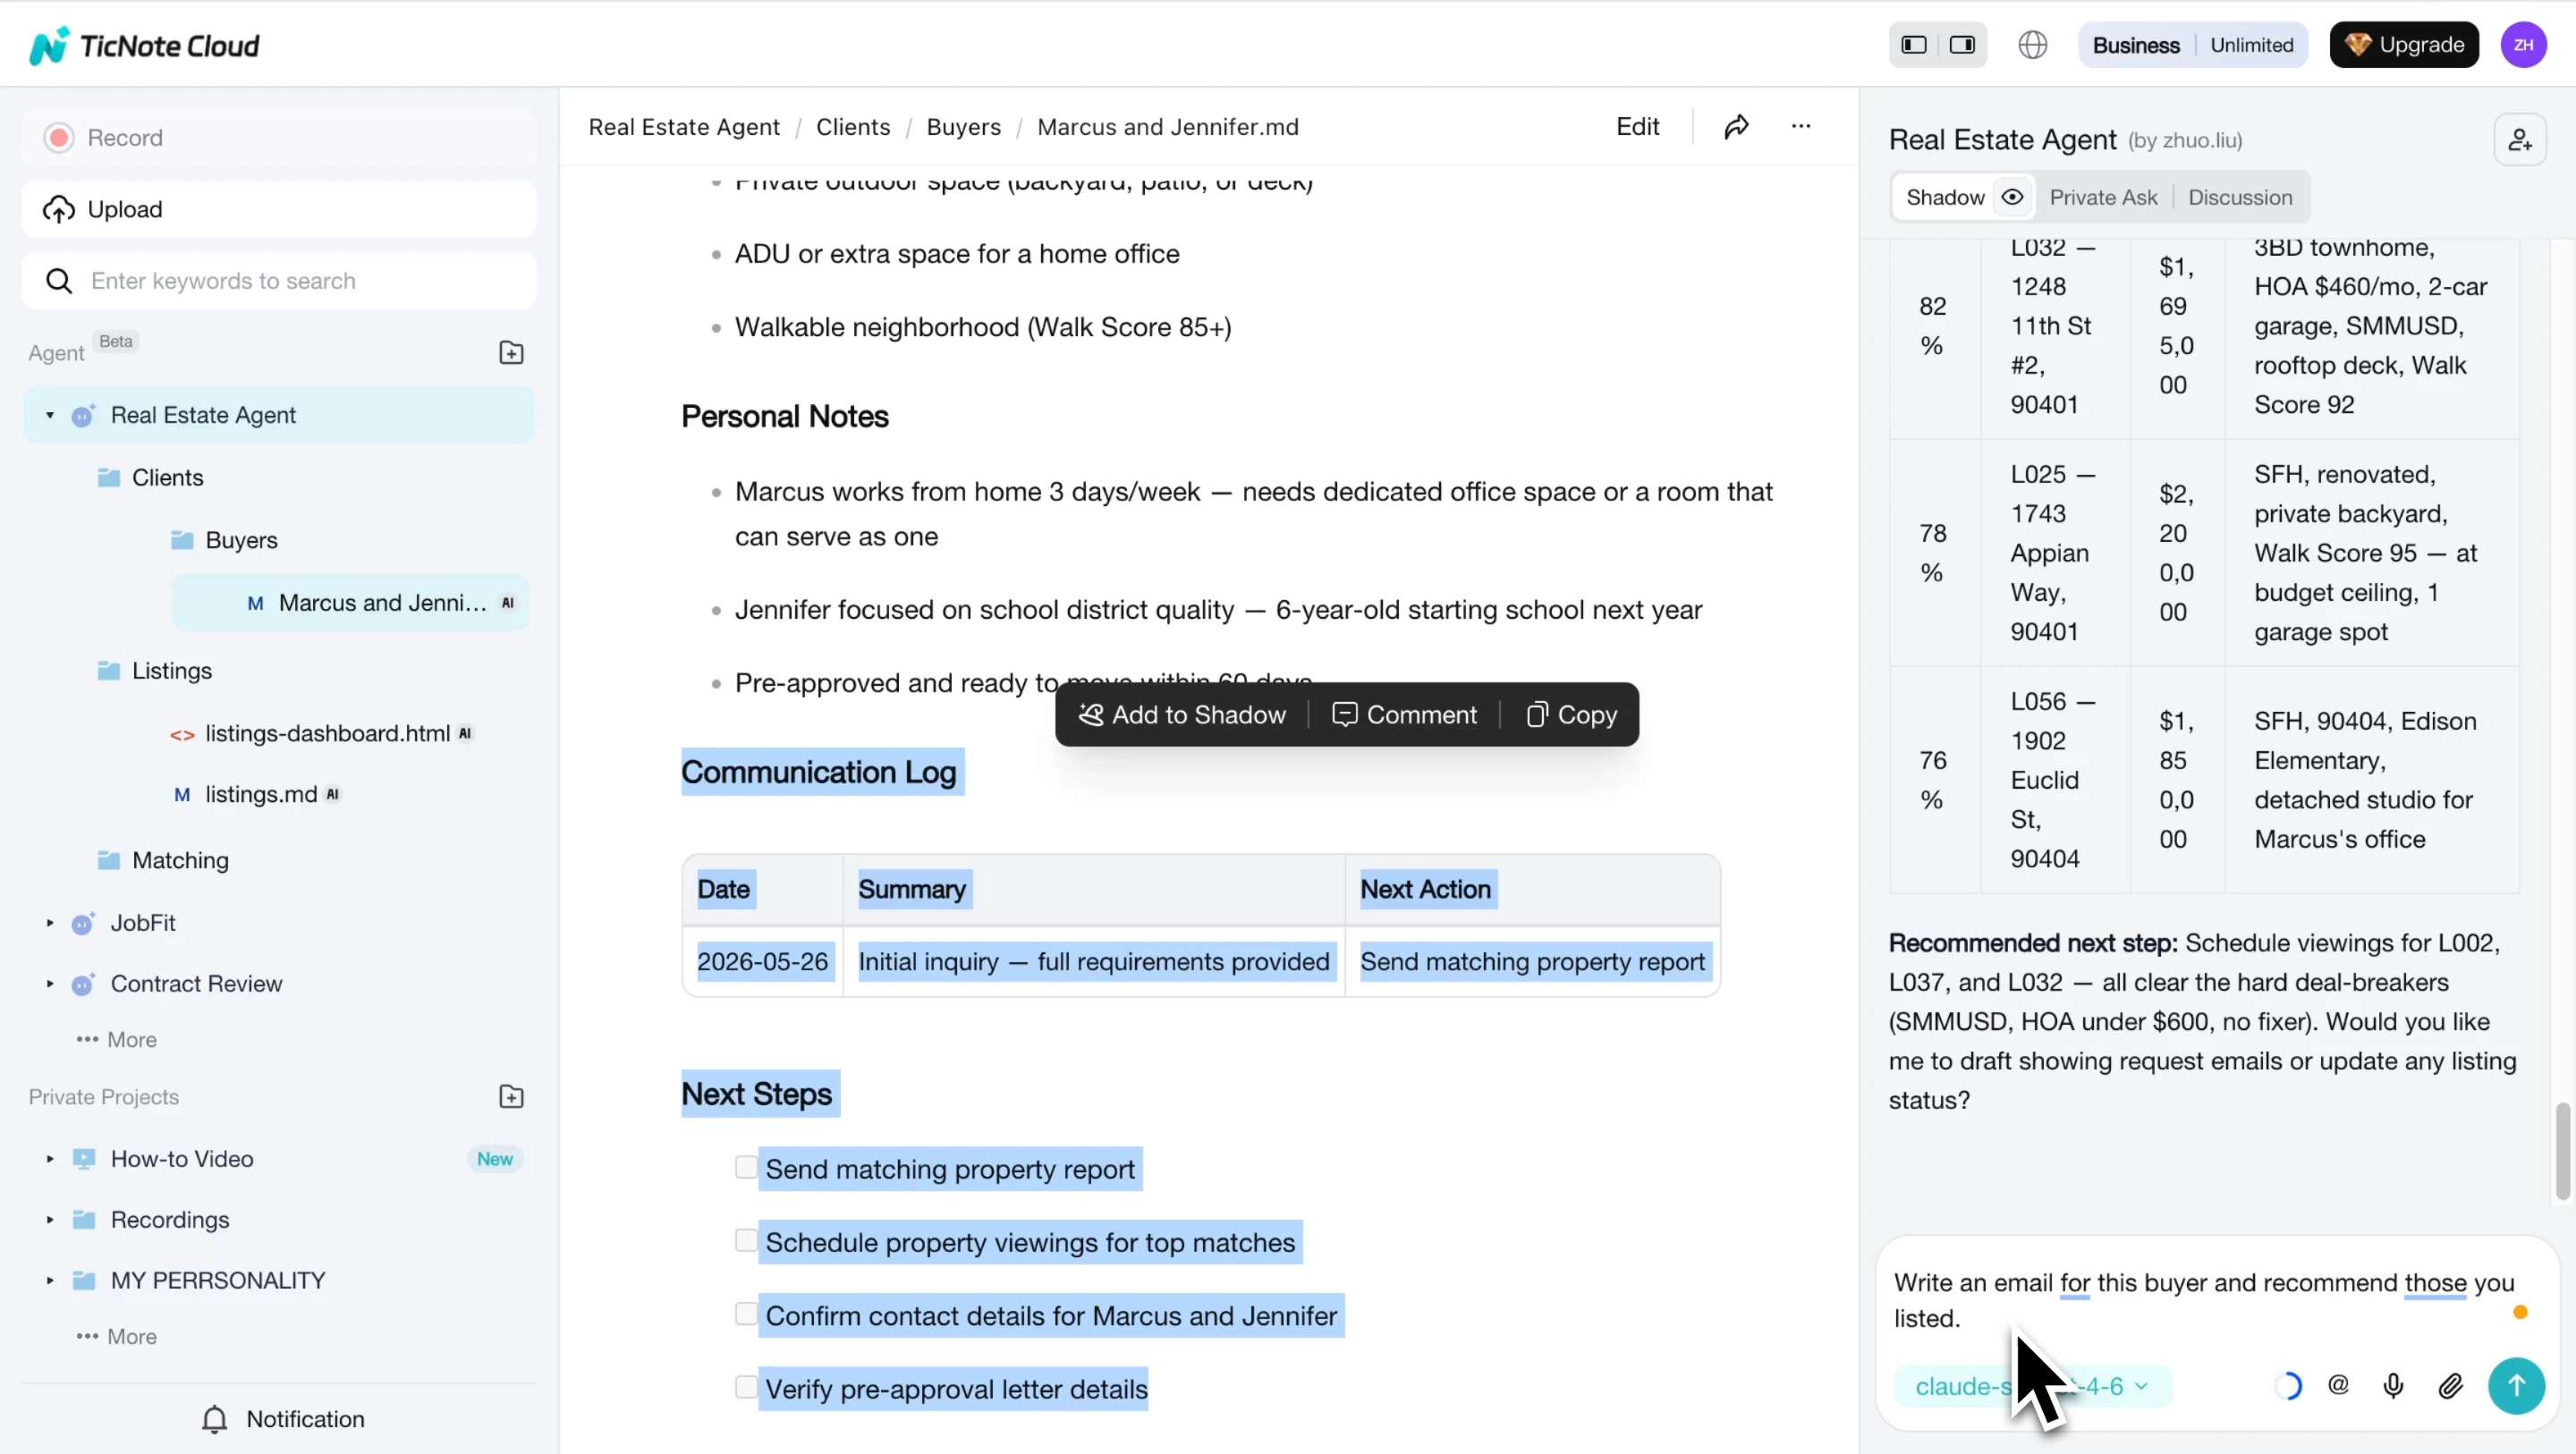Click the Upload cloud icon

click(x=59, y=209)
